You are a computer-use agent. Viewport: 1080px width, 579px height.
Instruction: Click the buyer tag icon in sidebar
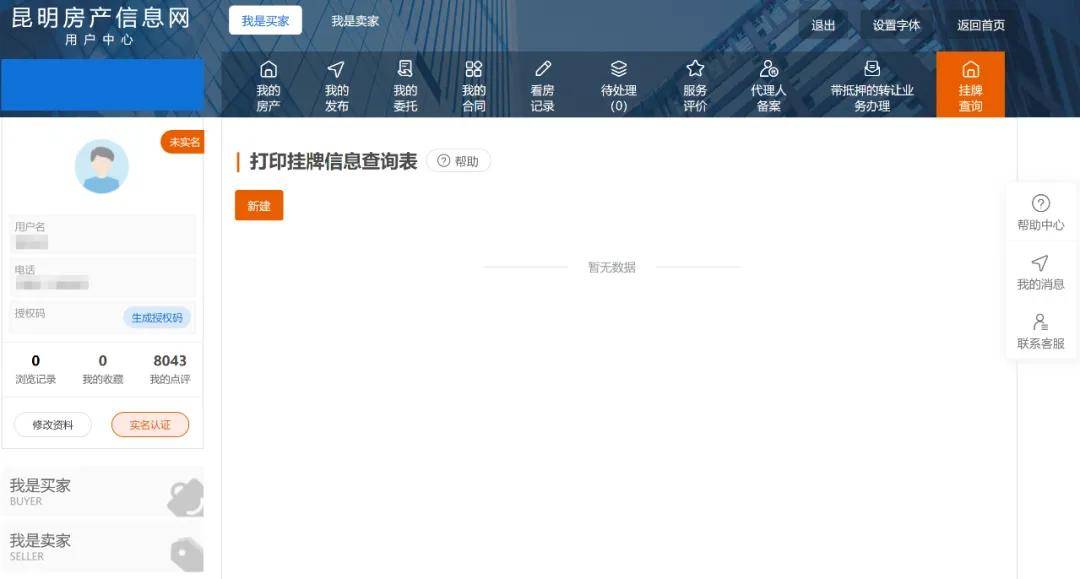(186, 498)
